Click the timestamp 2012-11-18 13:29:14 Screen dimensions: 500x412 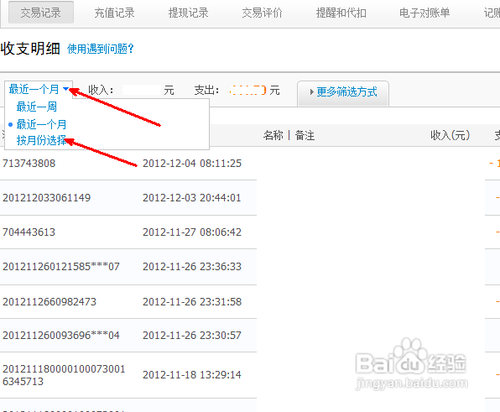(x=192, y=375)
